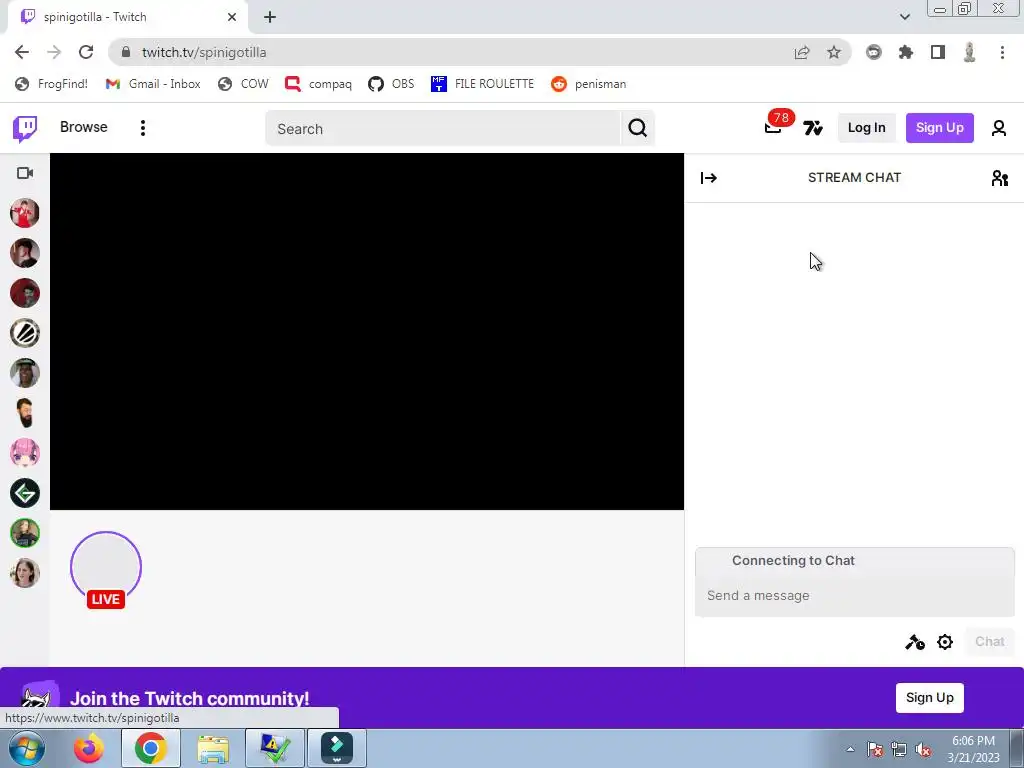
Task: Click the magnifying glass search button
Action: [637, 128]
